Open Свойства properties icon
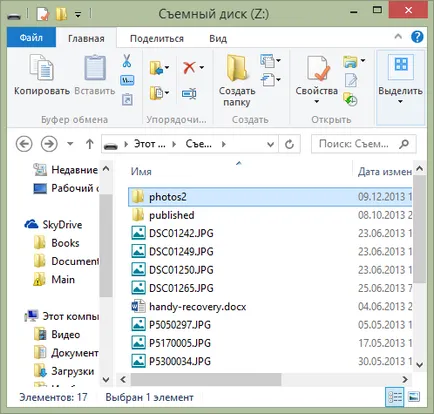The width and height of the screenshot is (434, 414). tap(318, 68)
